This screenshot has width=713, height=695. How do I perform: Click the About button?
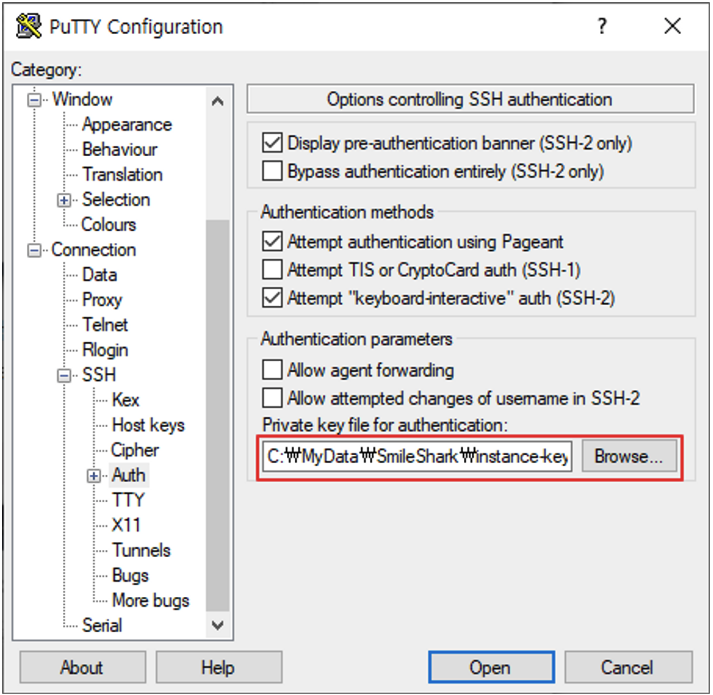click(x=81, y=667)
